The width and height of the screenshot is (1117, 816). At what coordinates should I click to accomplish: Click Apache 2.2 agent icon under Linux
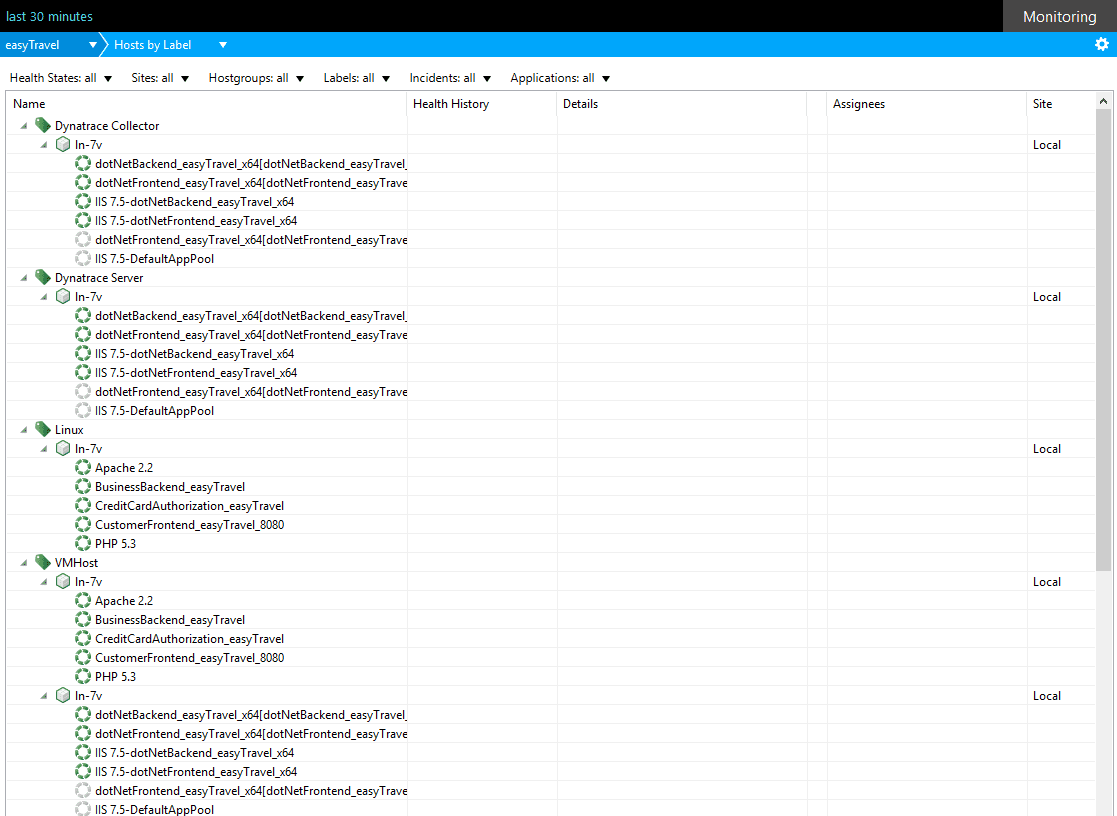(x=83, y=468)
